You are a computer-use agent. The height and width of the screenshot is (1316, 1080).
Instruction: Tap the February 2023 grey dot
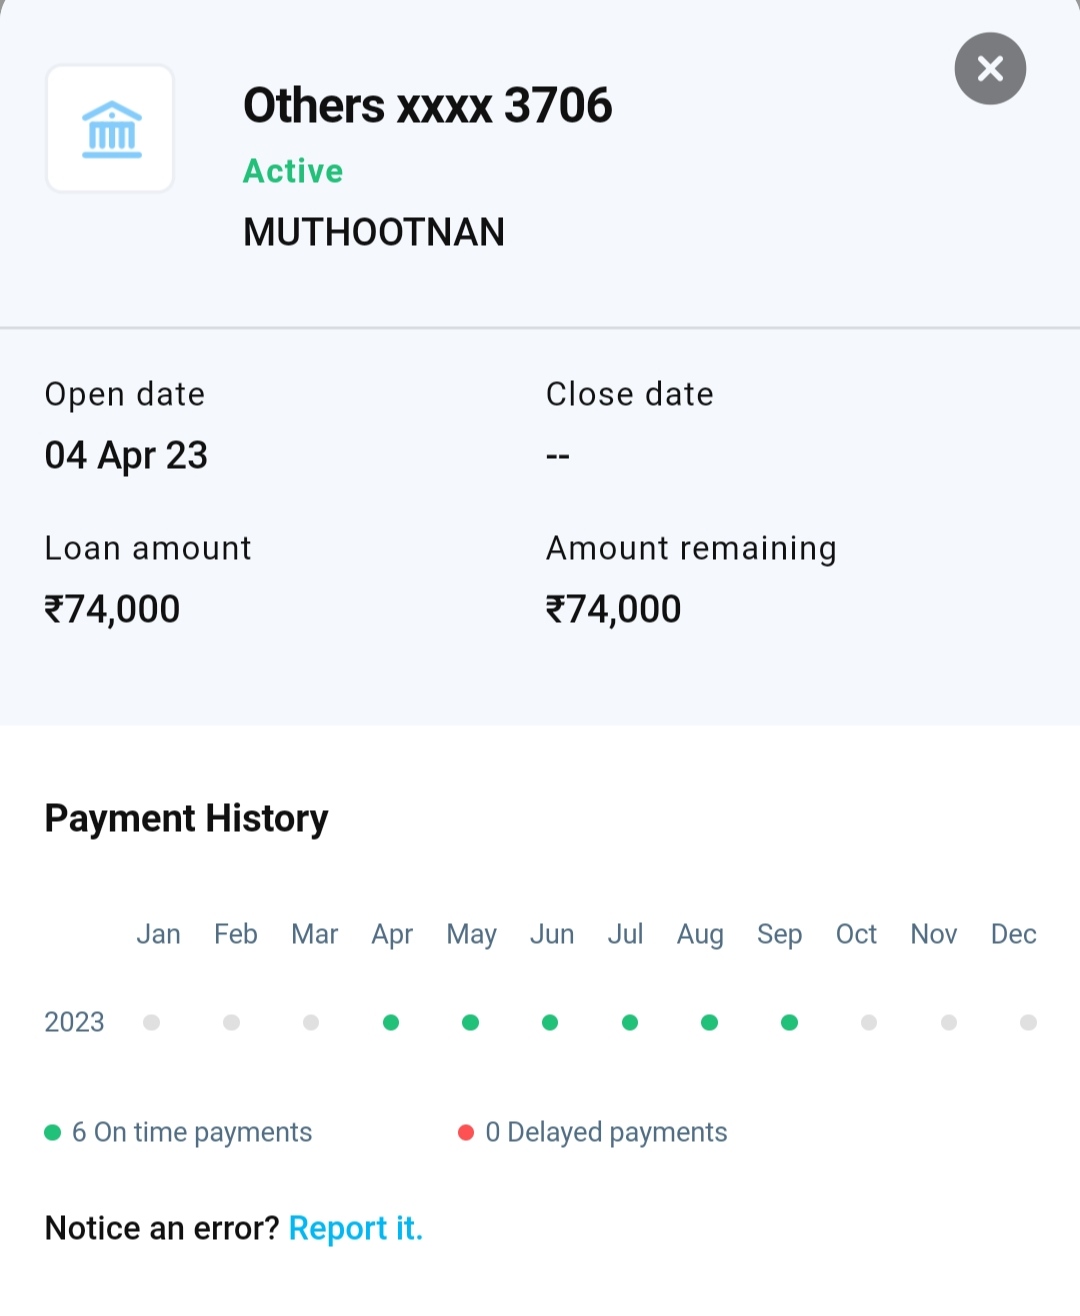click(x=231, y=1022)
